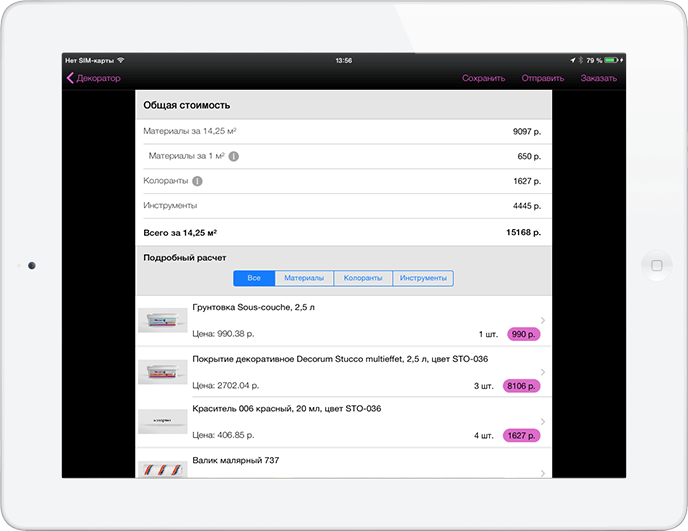688x531 pixels.
Task: Switch to the Инструменты segment
Action: (x=422, y=278)
